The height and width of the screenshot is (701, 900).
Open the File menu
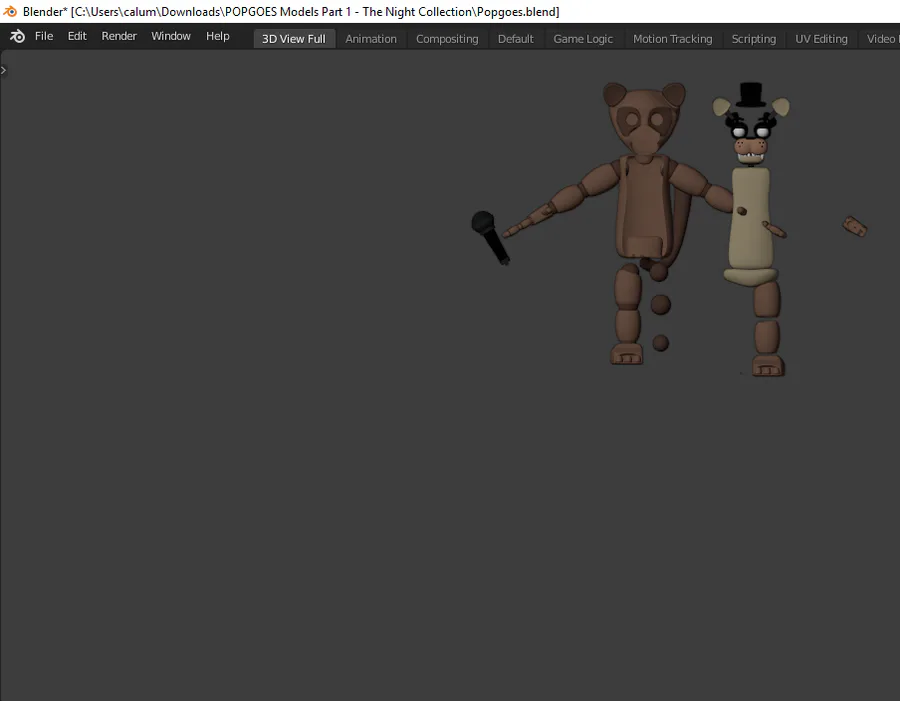(x=44, y=36)
